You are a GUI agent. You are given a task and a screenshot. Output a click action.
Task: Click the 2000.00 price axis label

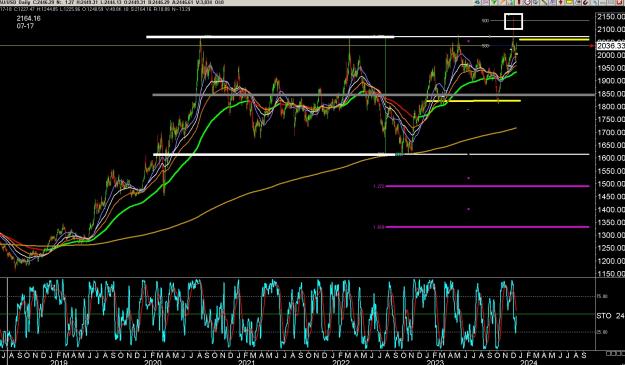pos(611,55)
